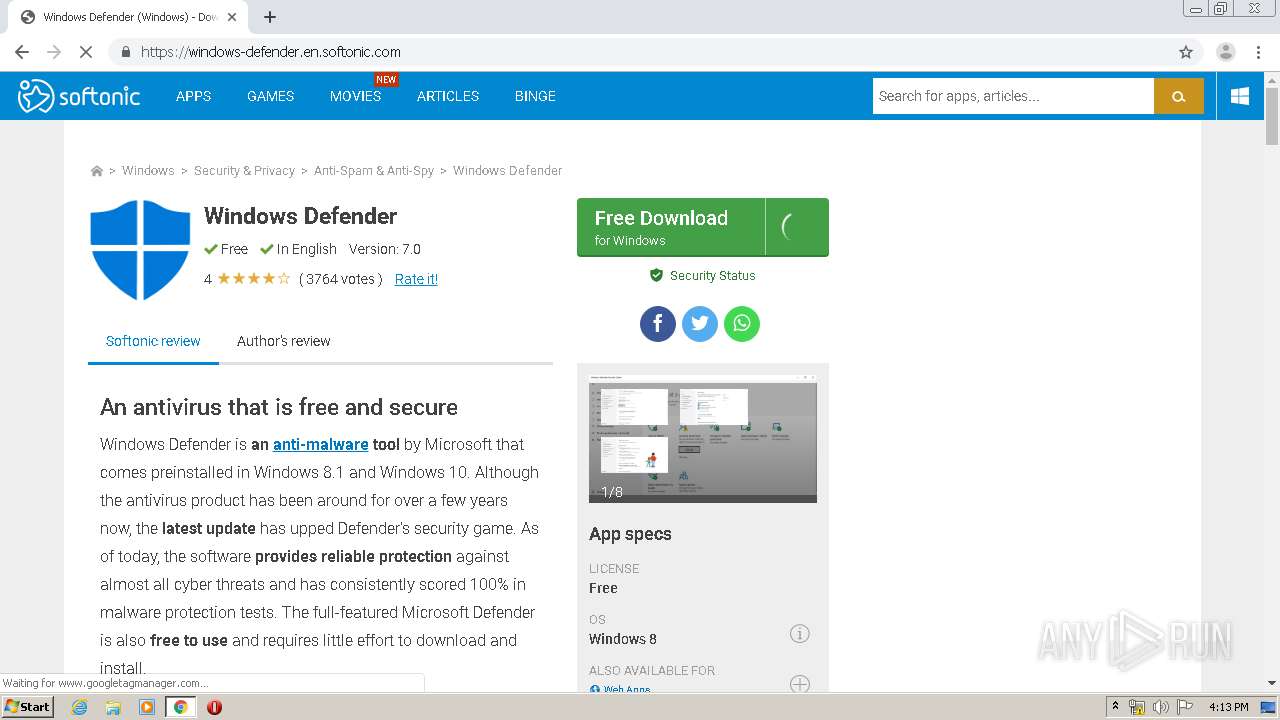The width and height of the screenshot is (1280, 720).
Task: Click the search for apps input field
Action: point(1013,96)
